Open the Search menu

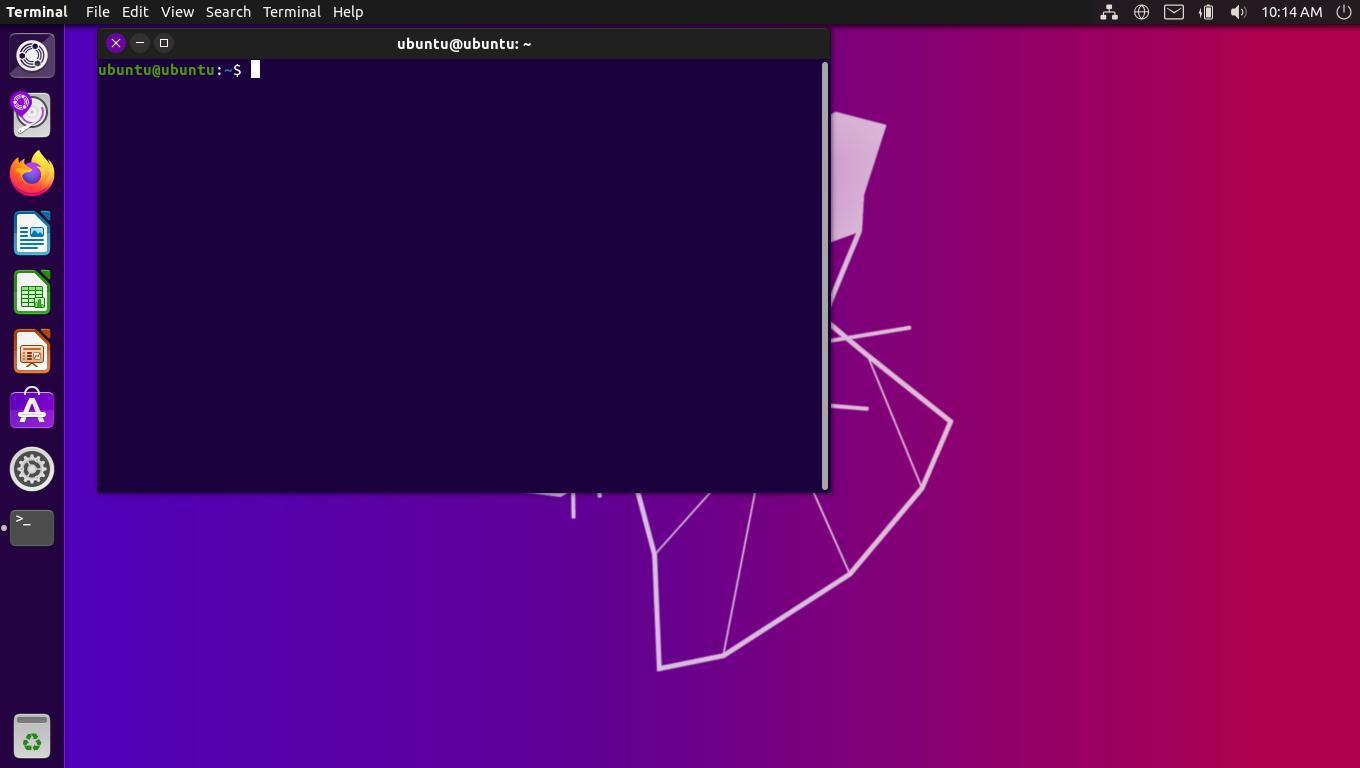(x=228, y=12)
